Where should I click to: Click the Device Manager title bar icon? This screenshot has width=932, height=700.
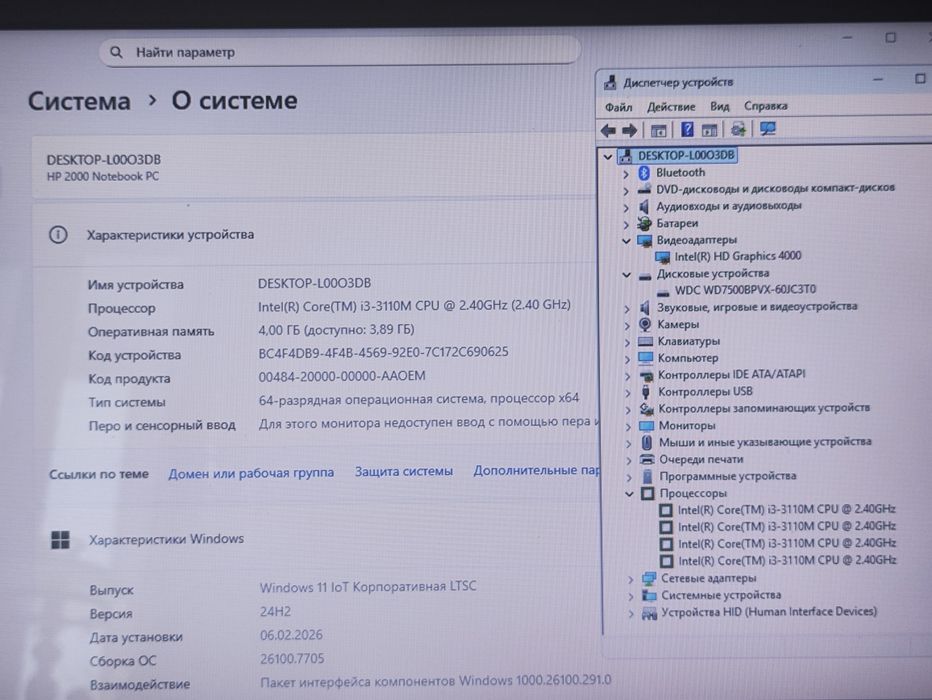(610, 83)
